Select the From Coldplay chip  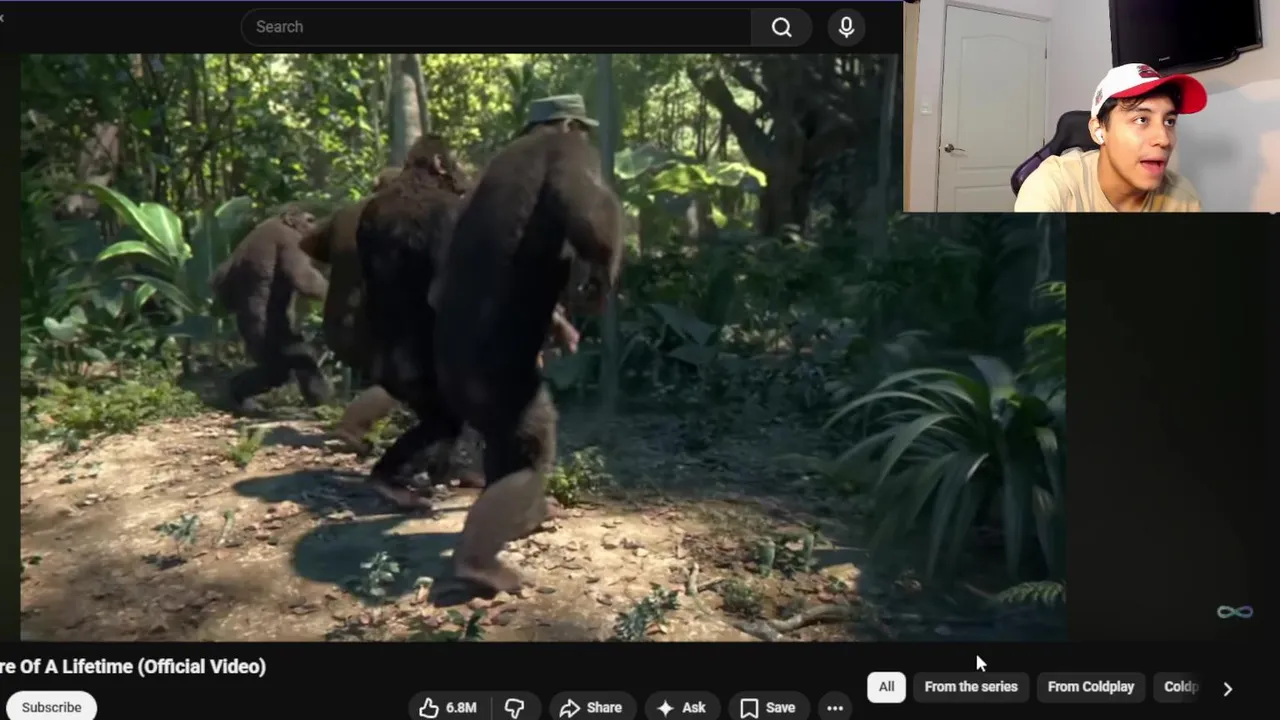pos(1091,687)
